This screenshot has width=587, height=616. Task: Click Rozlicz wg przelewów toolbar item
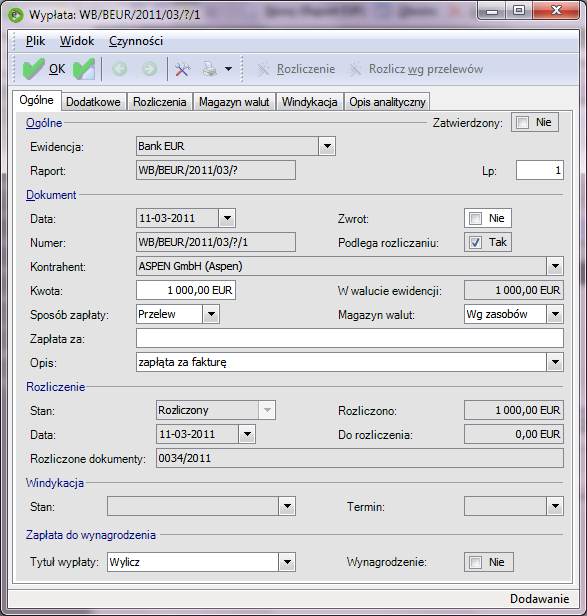tap(415, 69)
